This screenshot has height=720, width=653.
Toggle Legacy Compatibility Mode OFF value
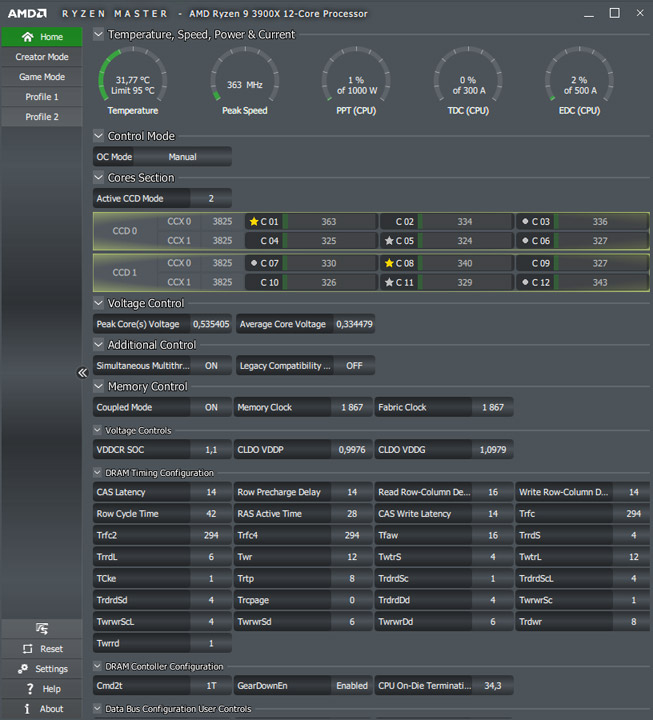tap(354, 366)
